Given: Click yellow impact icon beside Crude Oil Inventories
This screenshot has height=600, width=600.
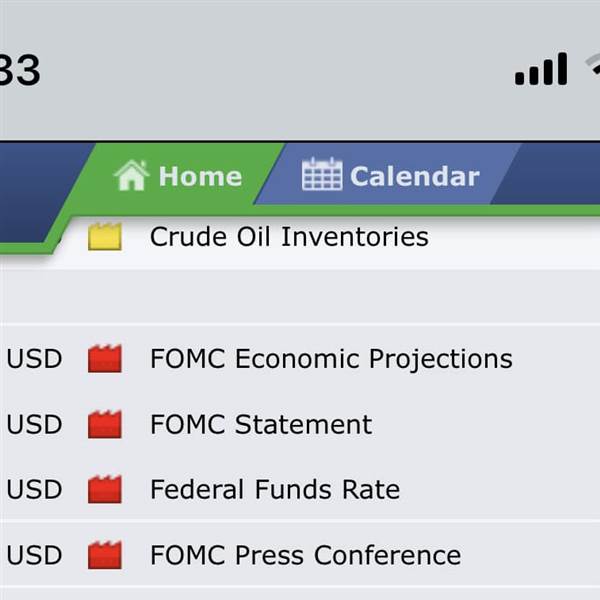Looking at the screenshot, I should tap(105, 236).
